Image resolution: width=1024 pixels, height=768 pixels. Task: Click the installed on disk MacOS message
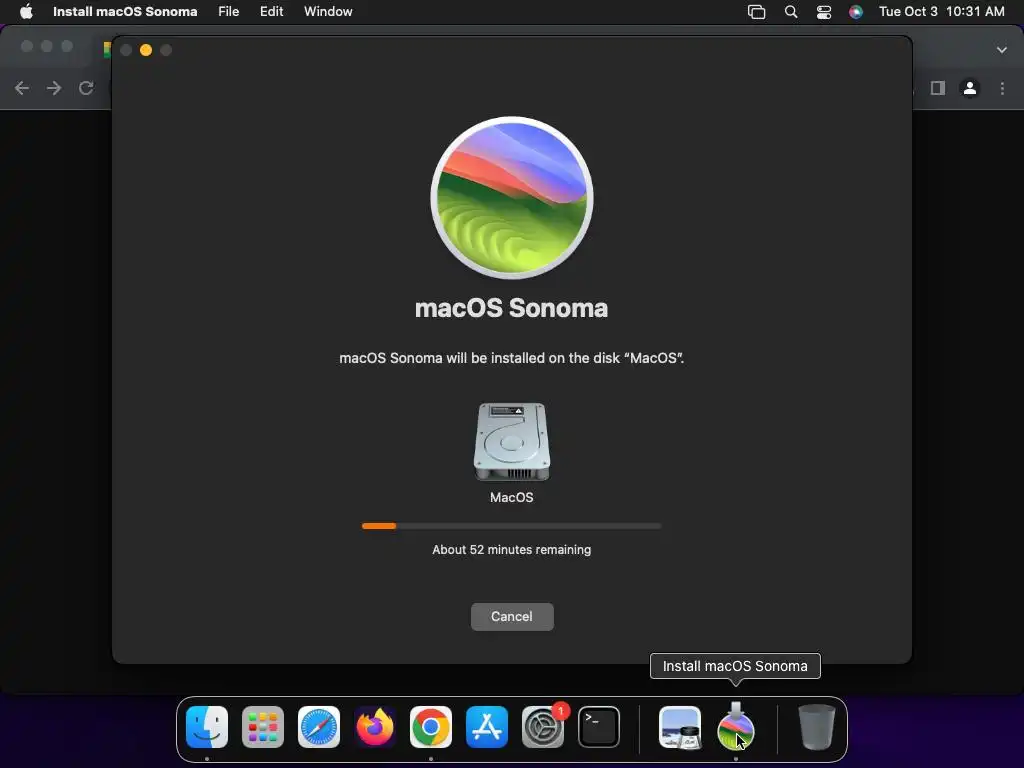coord(511,358)
